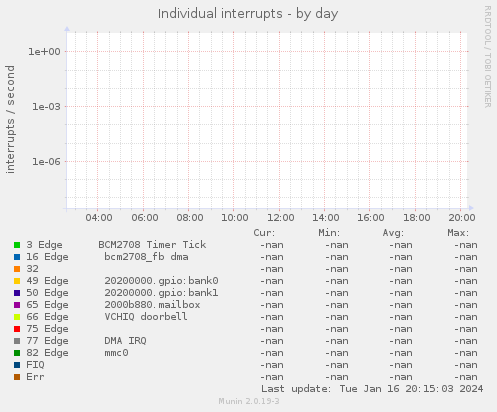Click the 20:00 time axis label

tap(462, 218)
